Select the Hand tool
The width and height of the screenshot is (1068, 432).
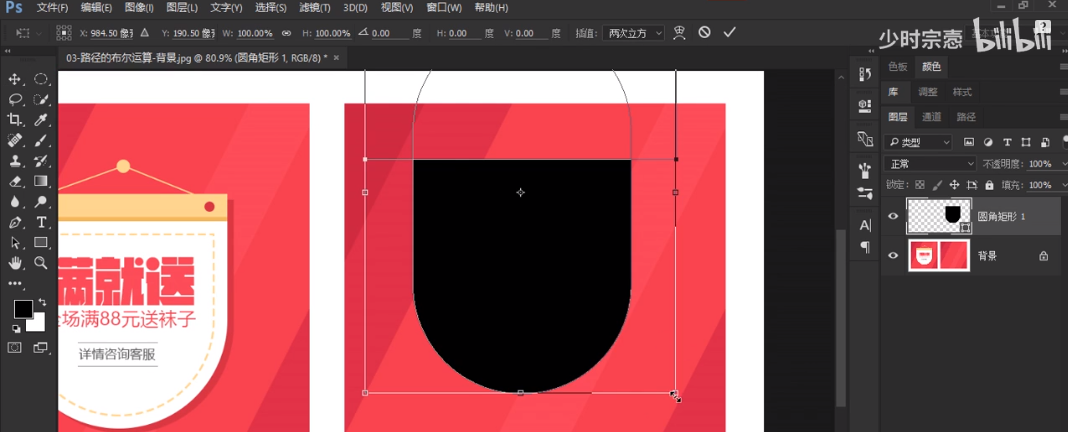click(x=15, y=262)
